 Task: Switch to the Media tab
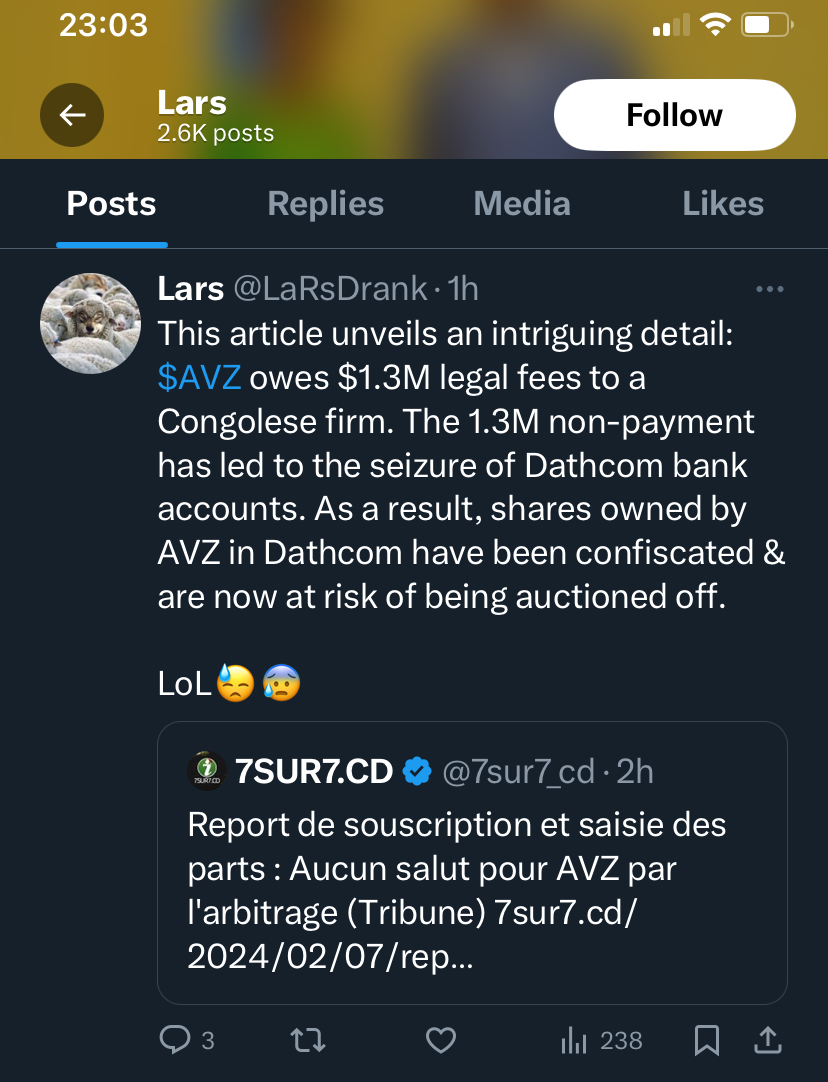522,204
